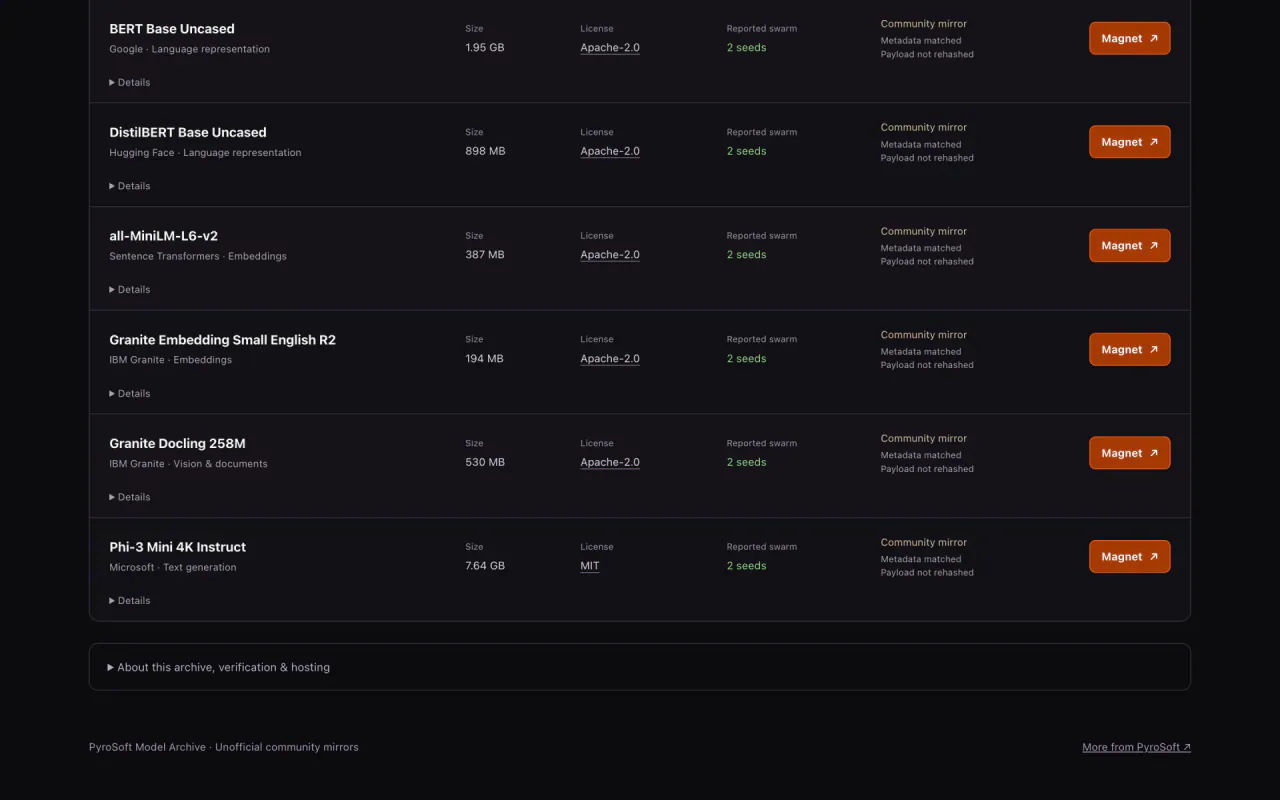Click the Phi-3 Mini 4K Instruct title
The image size is (1280, 800).
coord(178,547)
